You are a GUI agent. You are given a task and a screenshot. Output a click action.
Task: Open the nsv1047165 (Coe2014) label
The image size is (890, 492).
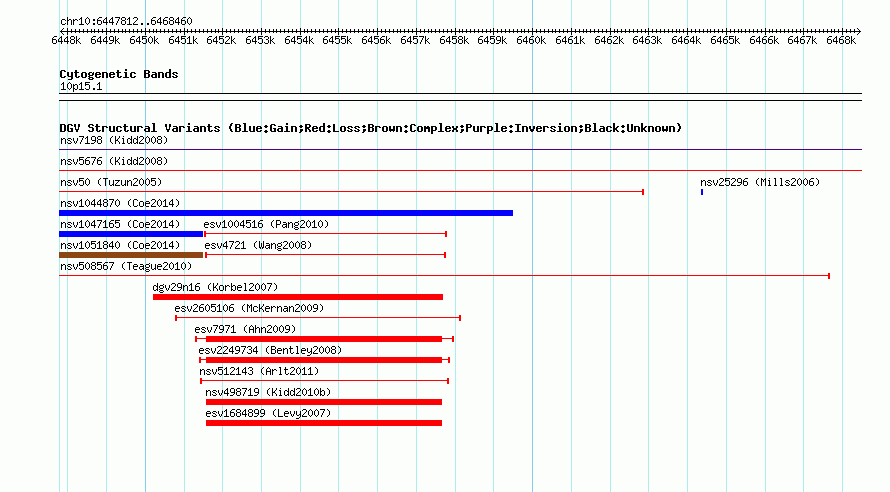tap(120, 224)
